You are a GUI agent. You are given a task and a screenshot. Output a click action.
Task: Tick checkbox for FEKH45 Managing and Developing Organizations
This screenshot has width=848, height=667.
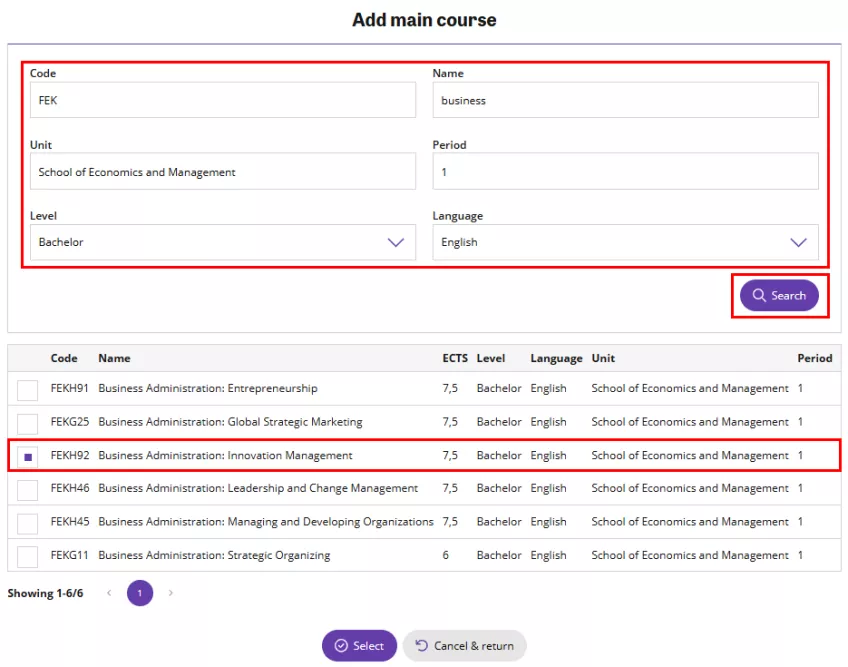[x=28, y=522]
